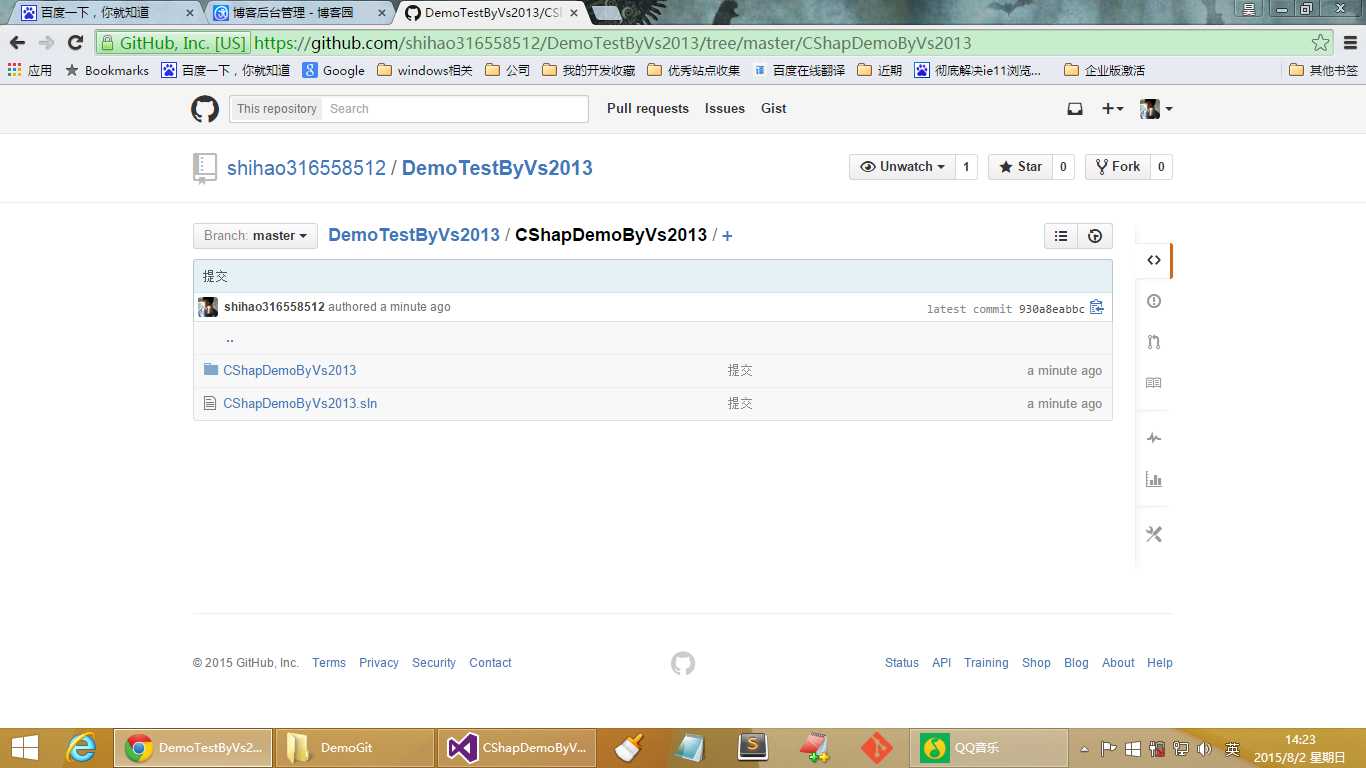Bookmark page with star icon
Viewport: 1366px width, 768px height.
pos(1321,43)
